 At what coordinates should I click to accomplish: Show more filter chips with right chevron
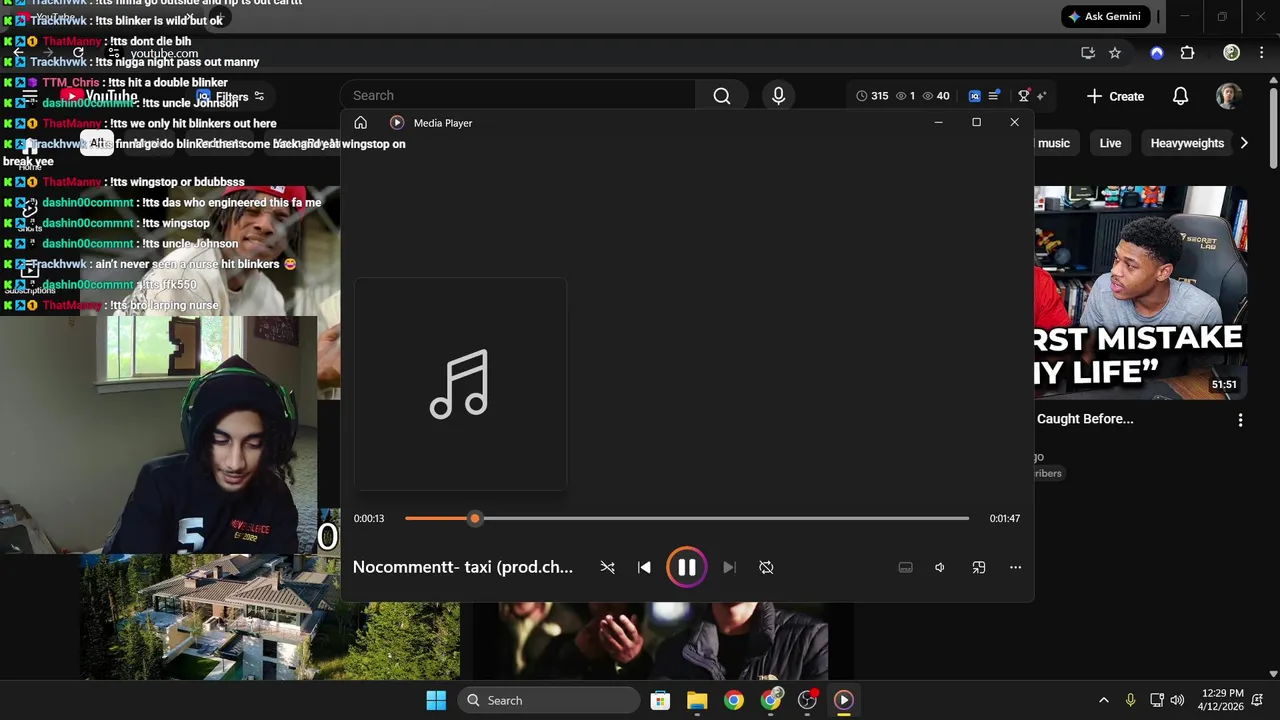(1244, 143)
